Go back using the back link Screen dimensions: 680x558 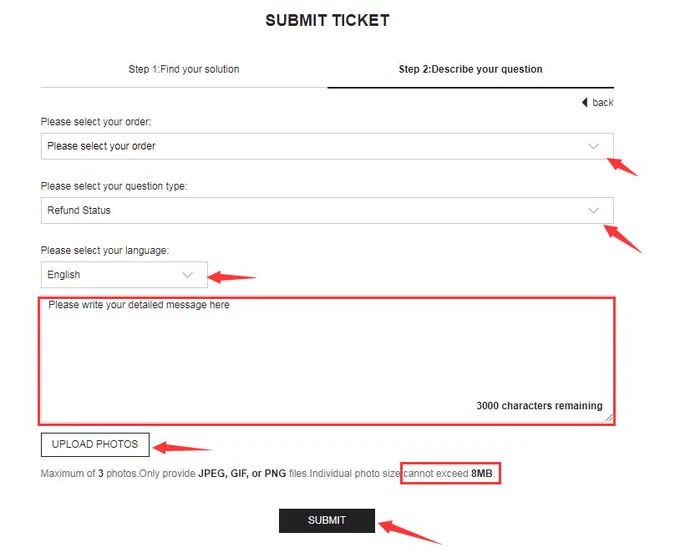point(598,102)
